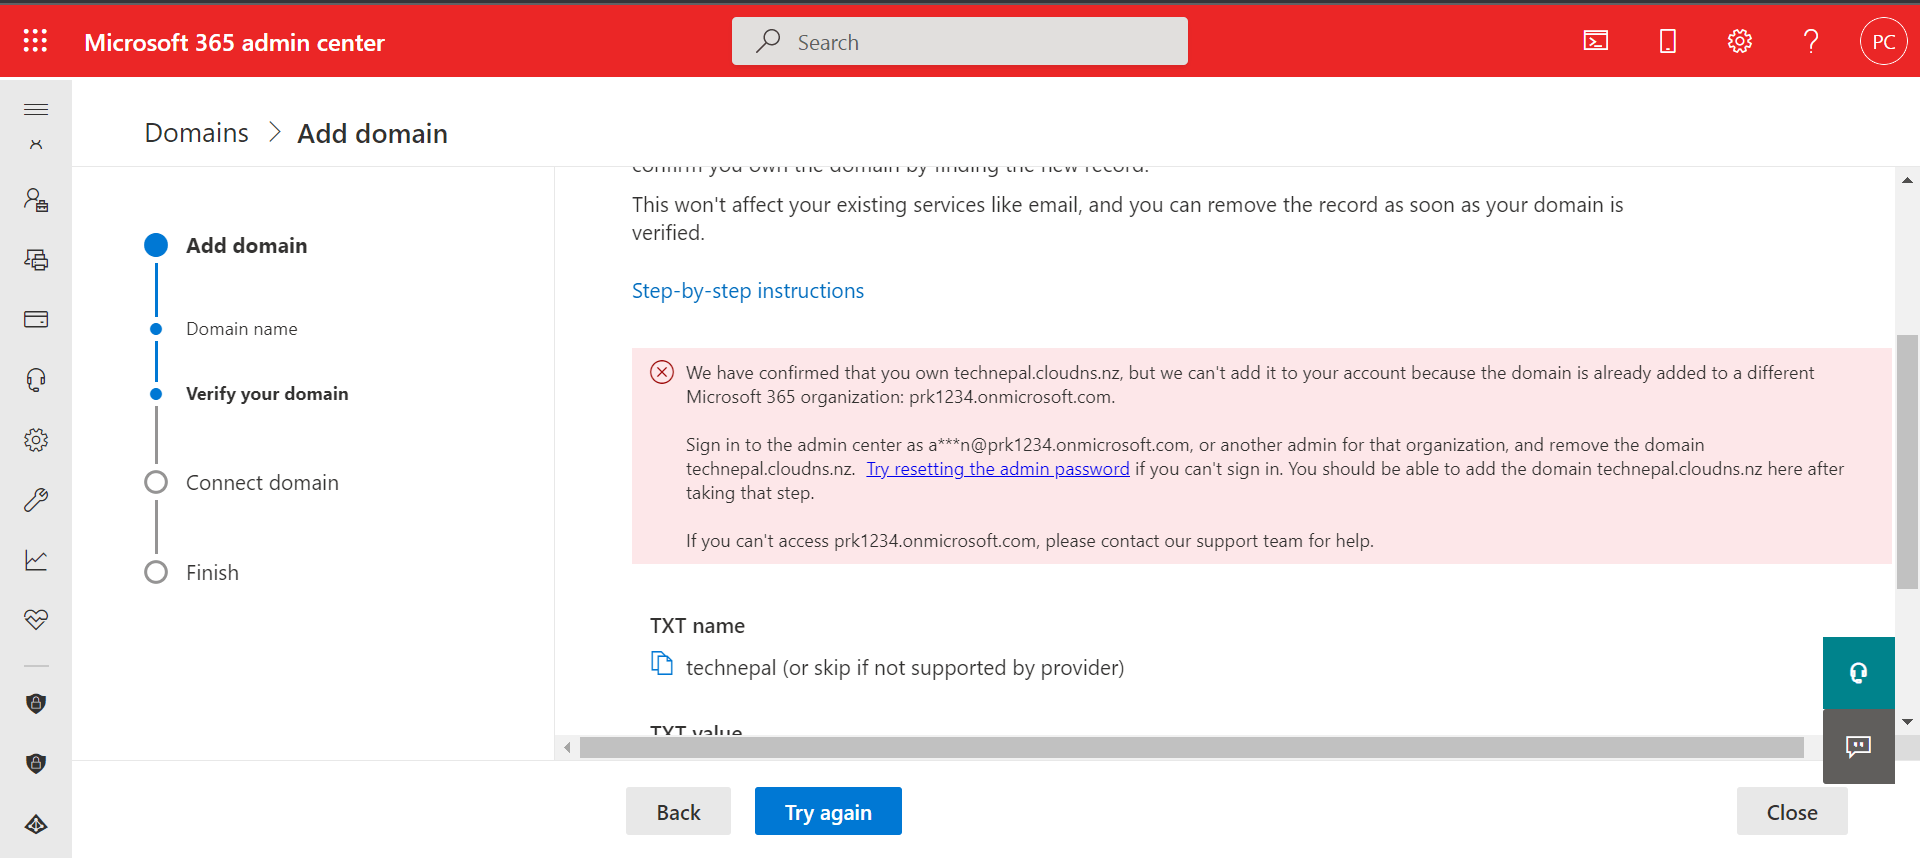Select the Connect domain wizard step
Image resolution: width=1920 pixels, height=858 pixels.
pyautogui.click(x=262, y=483)
